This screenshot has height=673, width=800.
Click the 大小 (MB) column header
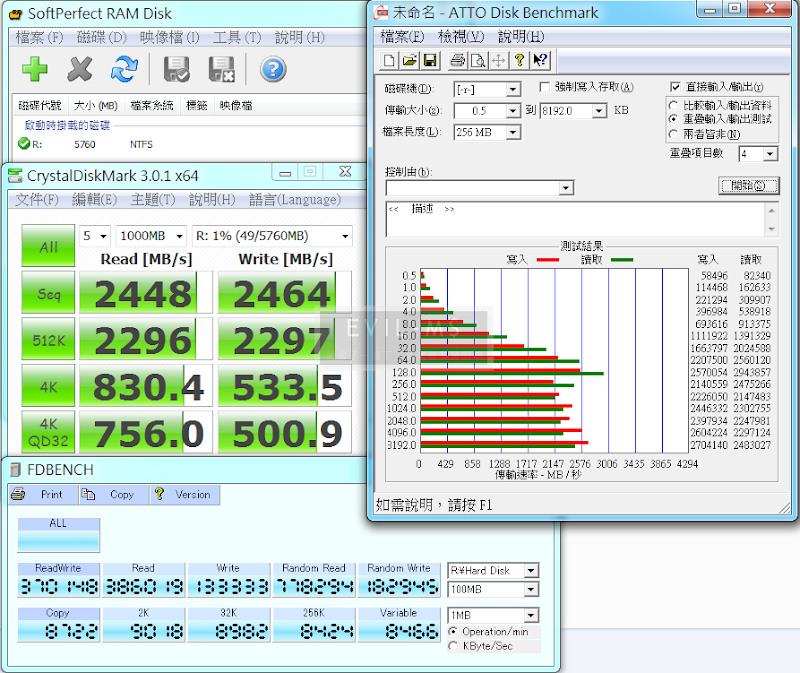(95, 106)
